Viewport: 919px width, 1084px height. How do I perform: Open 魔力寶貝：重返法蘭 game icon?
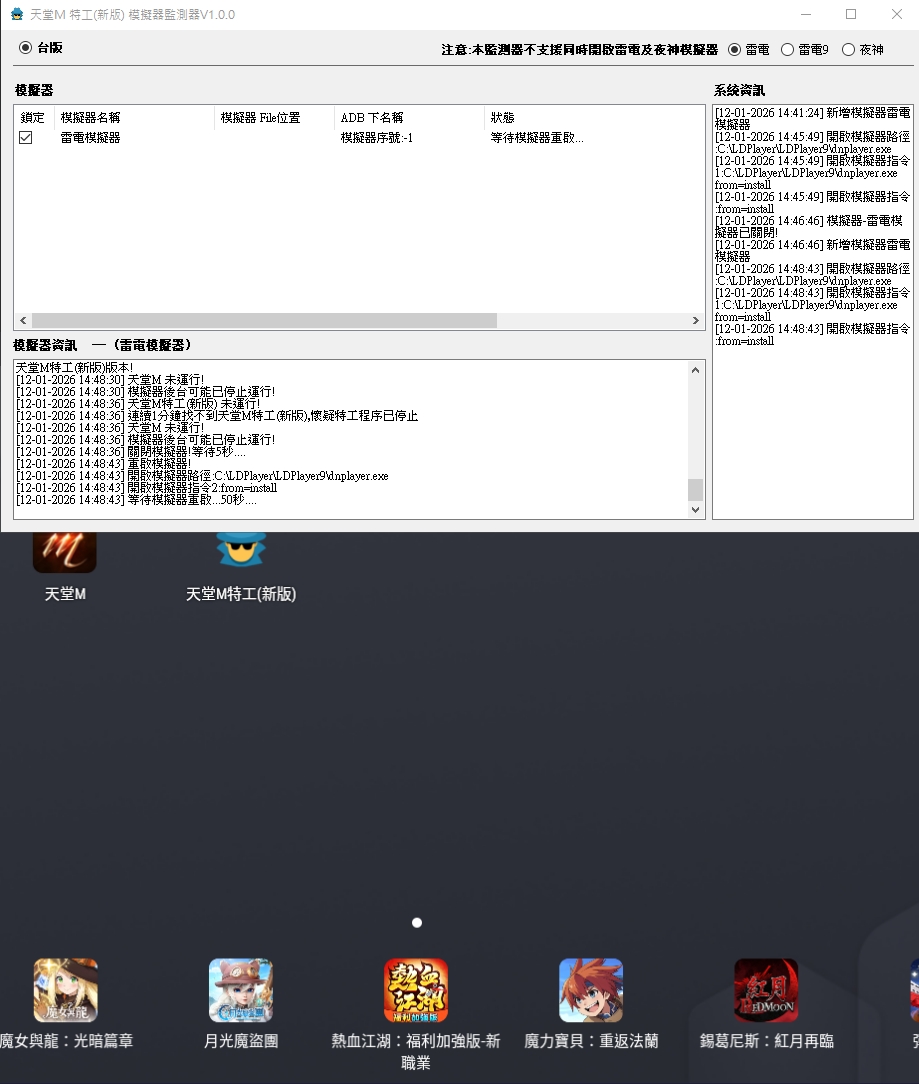tap(591, 990)
